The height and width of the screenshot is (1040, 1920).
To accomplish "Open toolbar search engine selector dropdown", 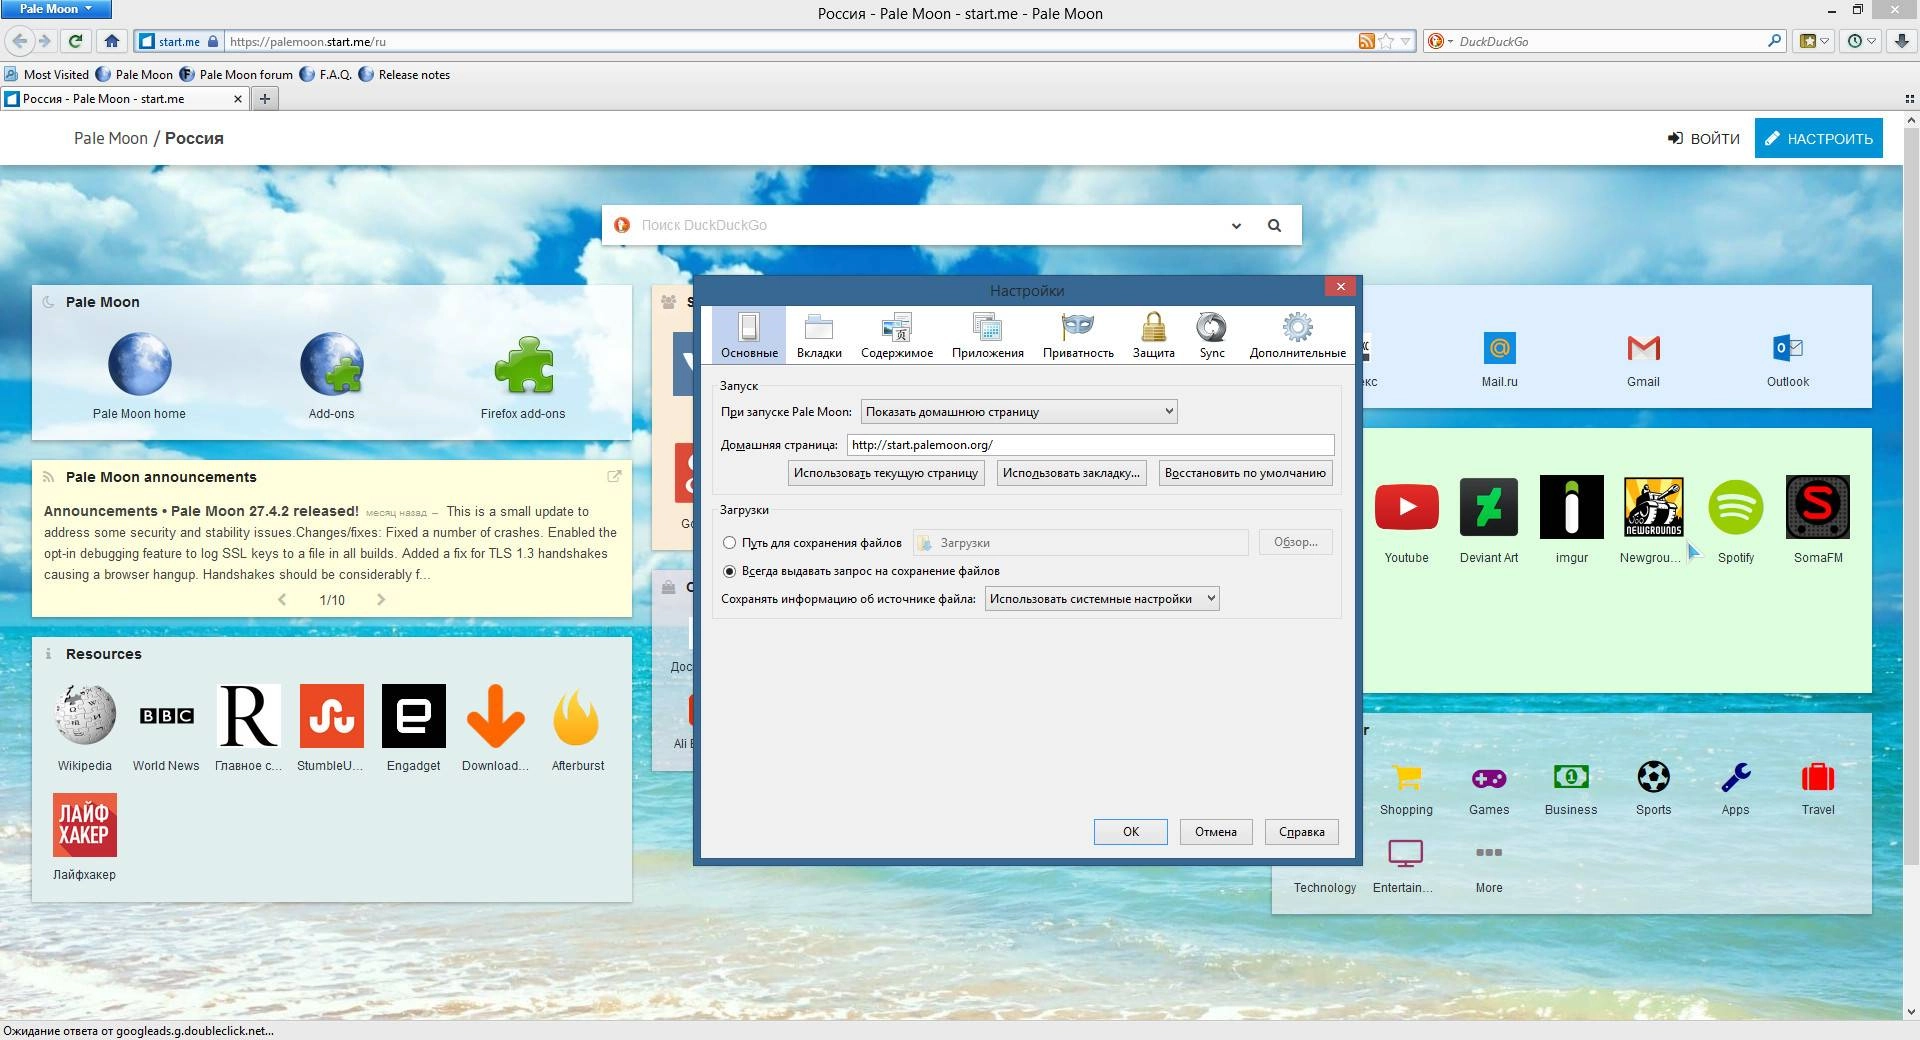I will click(x=1439, y=41).
